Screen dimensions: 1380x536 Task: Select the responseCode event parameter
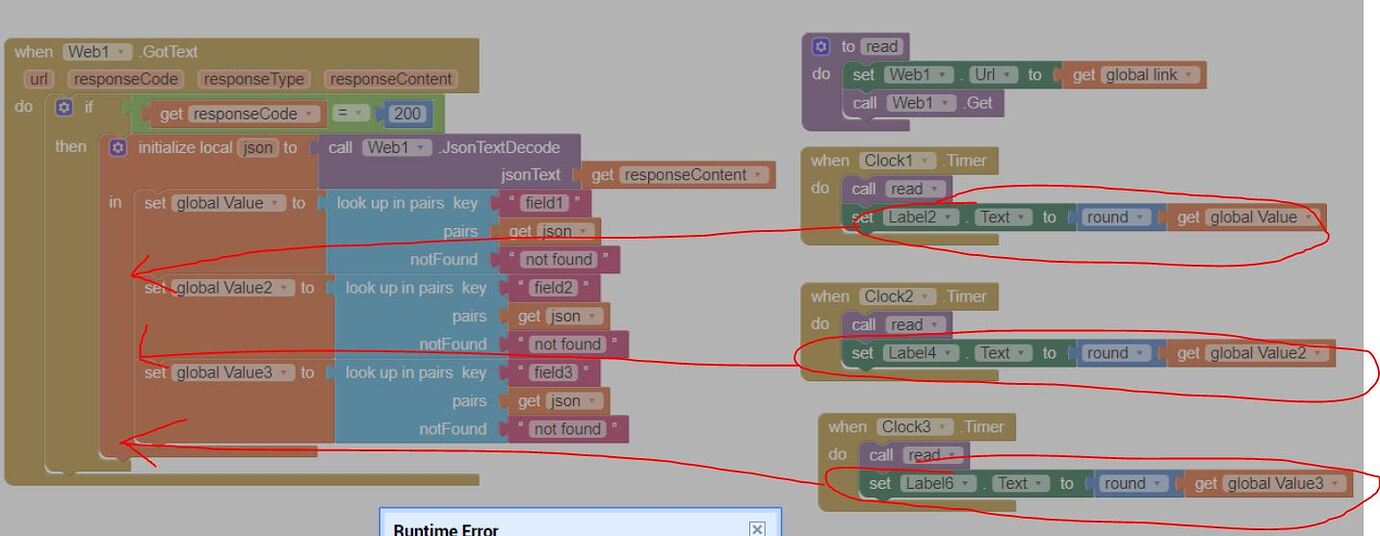[125, 79]
